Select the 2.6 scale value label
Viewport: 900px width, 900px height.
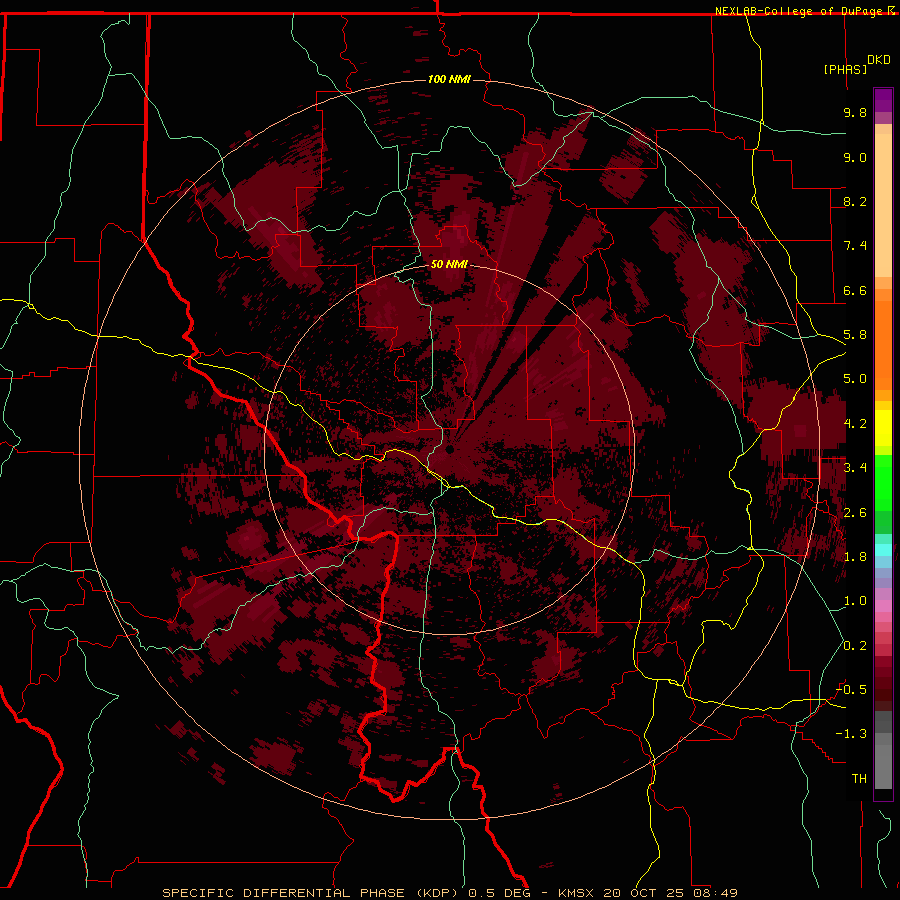(x=855, y=513)
